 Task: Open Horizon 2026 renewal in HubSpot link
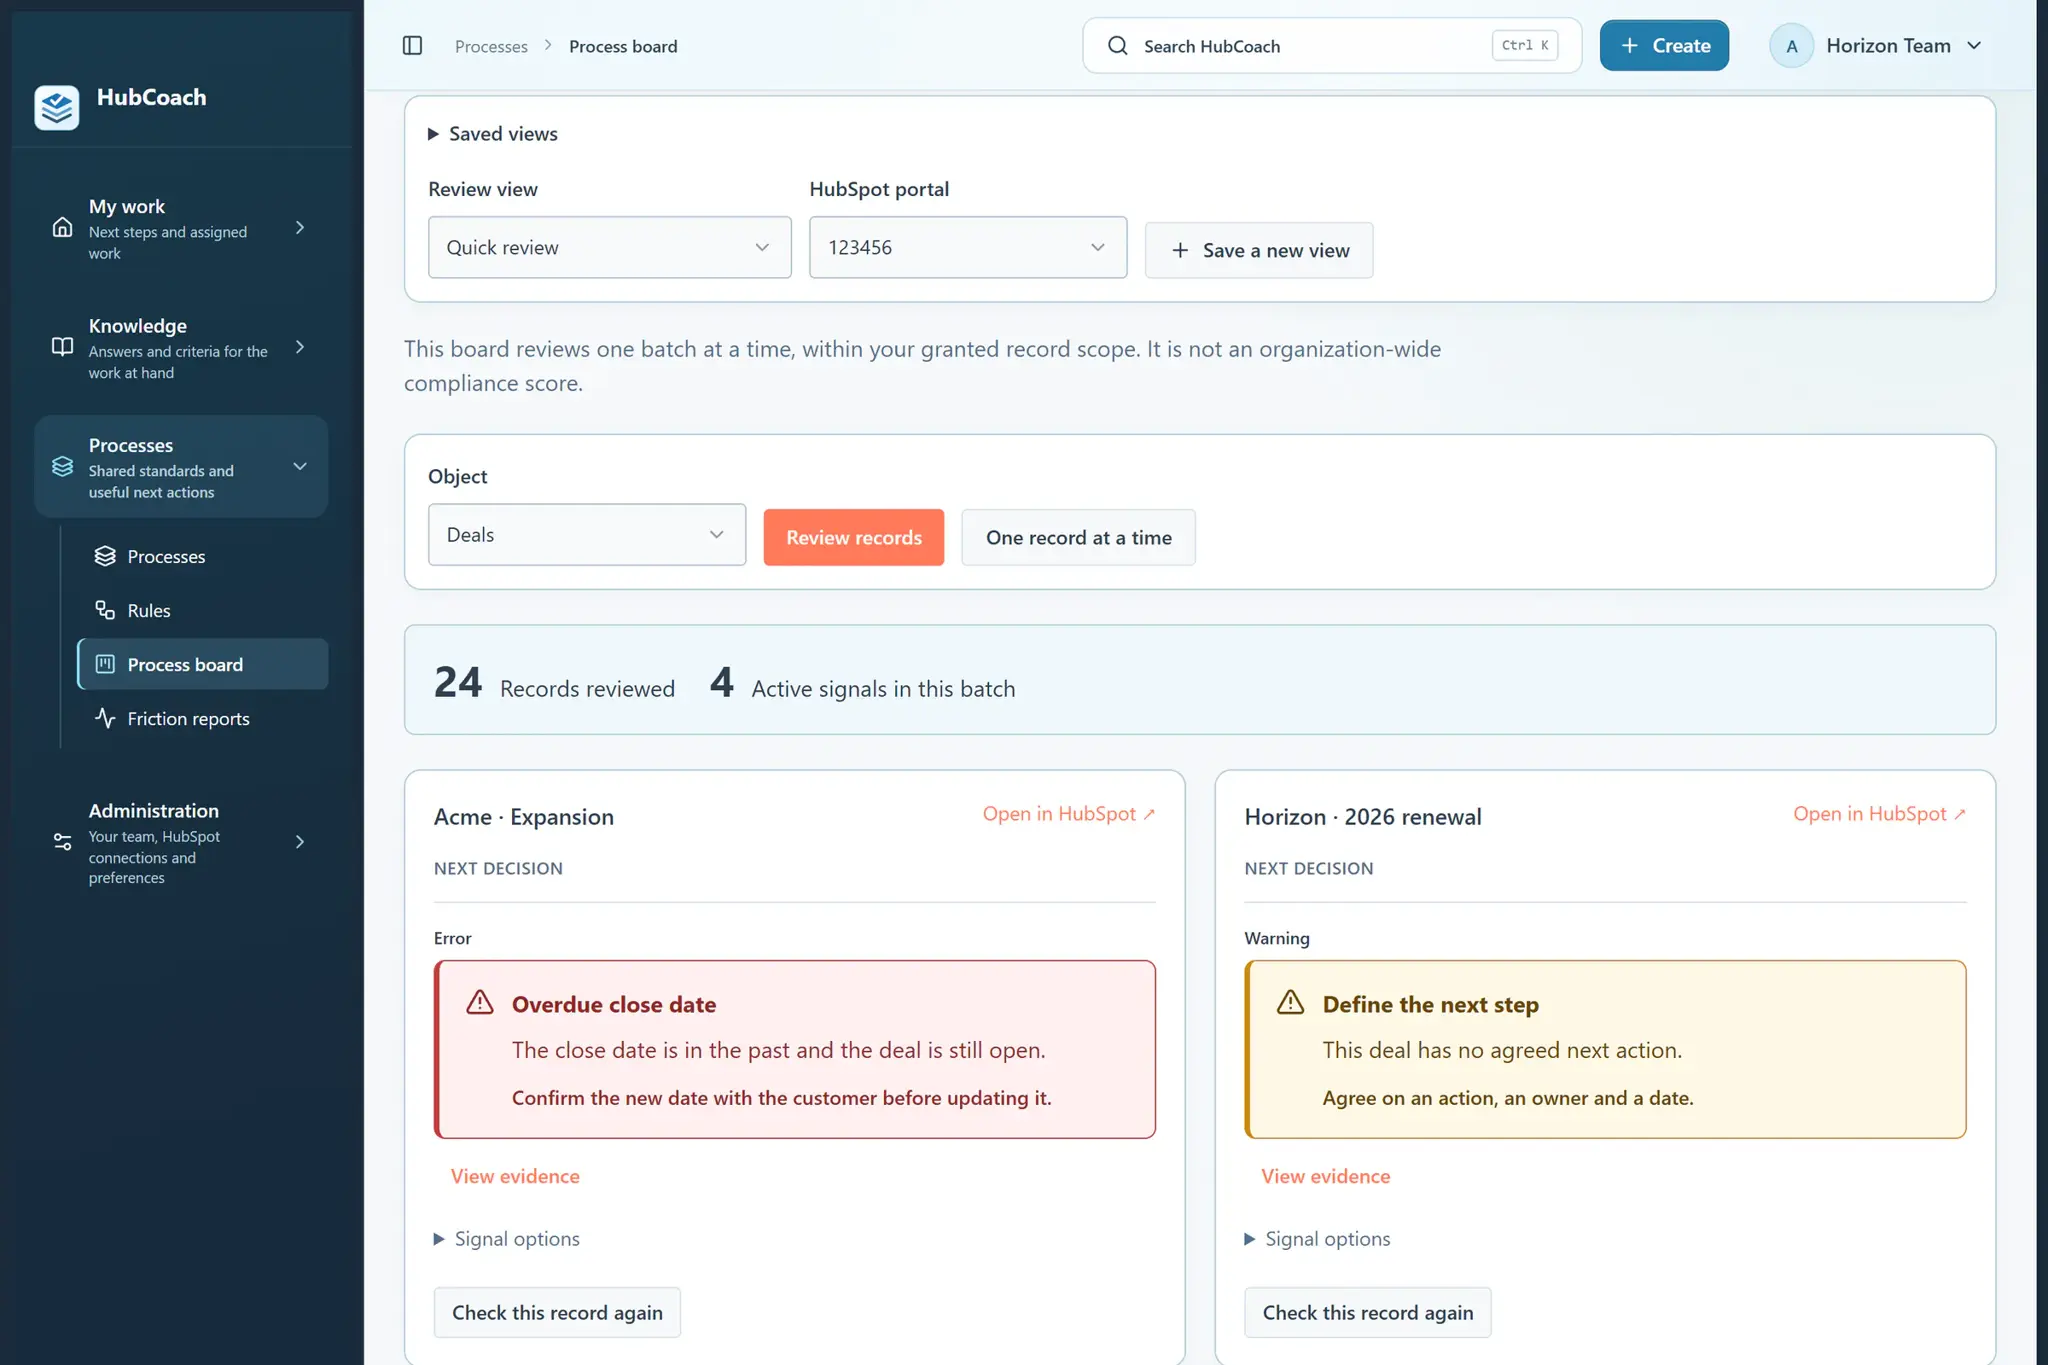click(1880, 814)
